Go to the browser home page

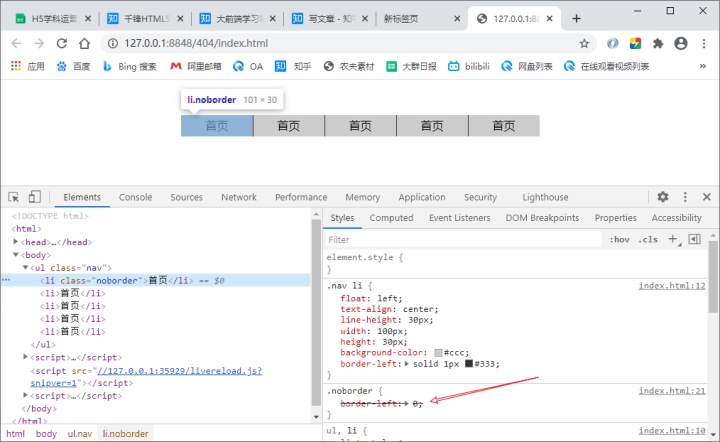pos(84,43)
